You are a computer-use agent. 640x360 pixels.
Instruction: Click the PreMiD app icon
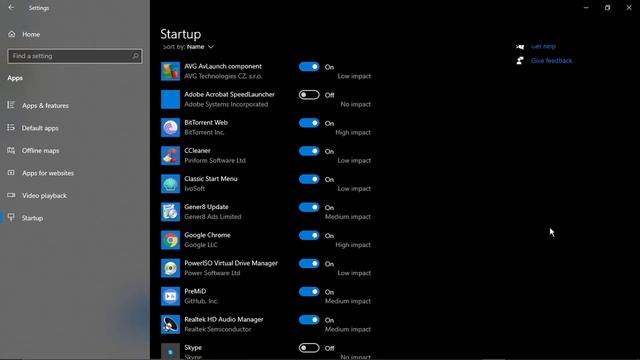tap(170, 296)
